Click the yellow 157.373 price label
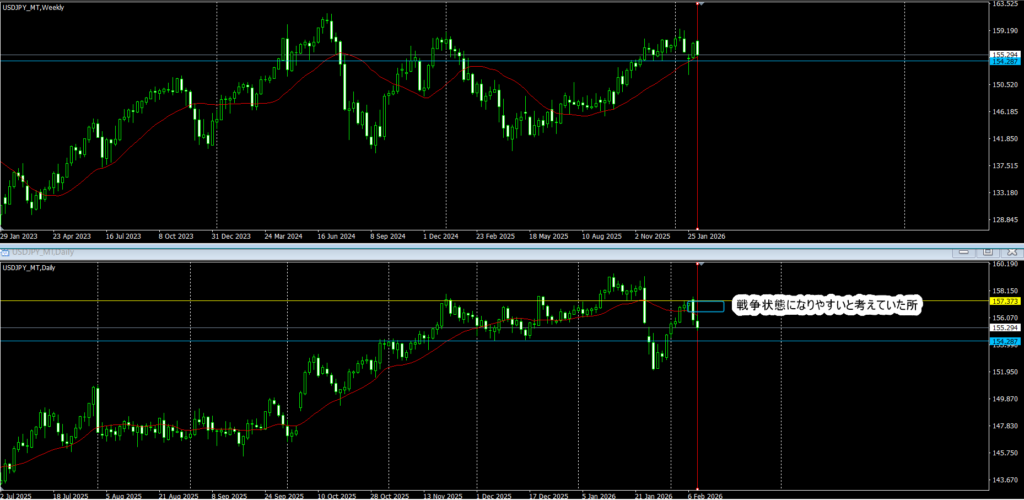 pyautogui.click(x=1005, y=301)
